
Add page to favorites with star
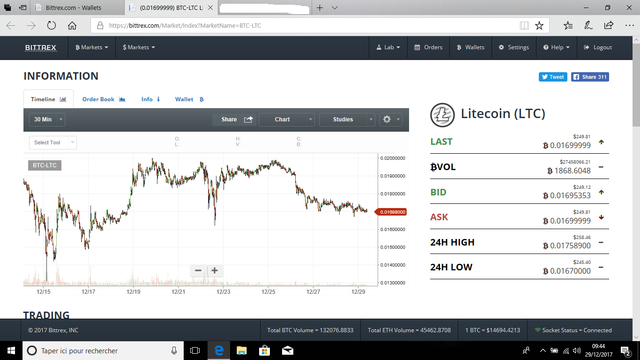click(539, 25)
